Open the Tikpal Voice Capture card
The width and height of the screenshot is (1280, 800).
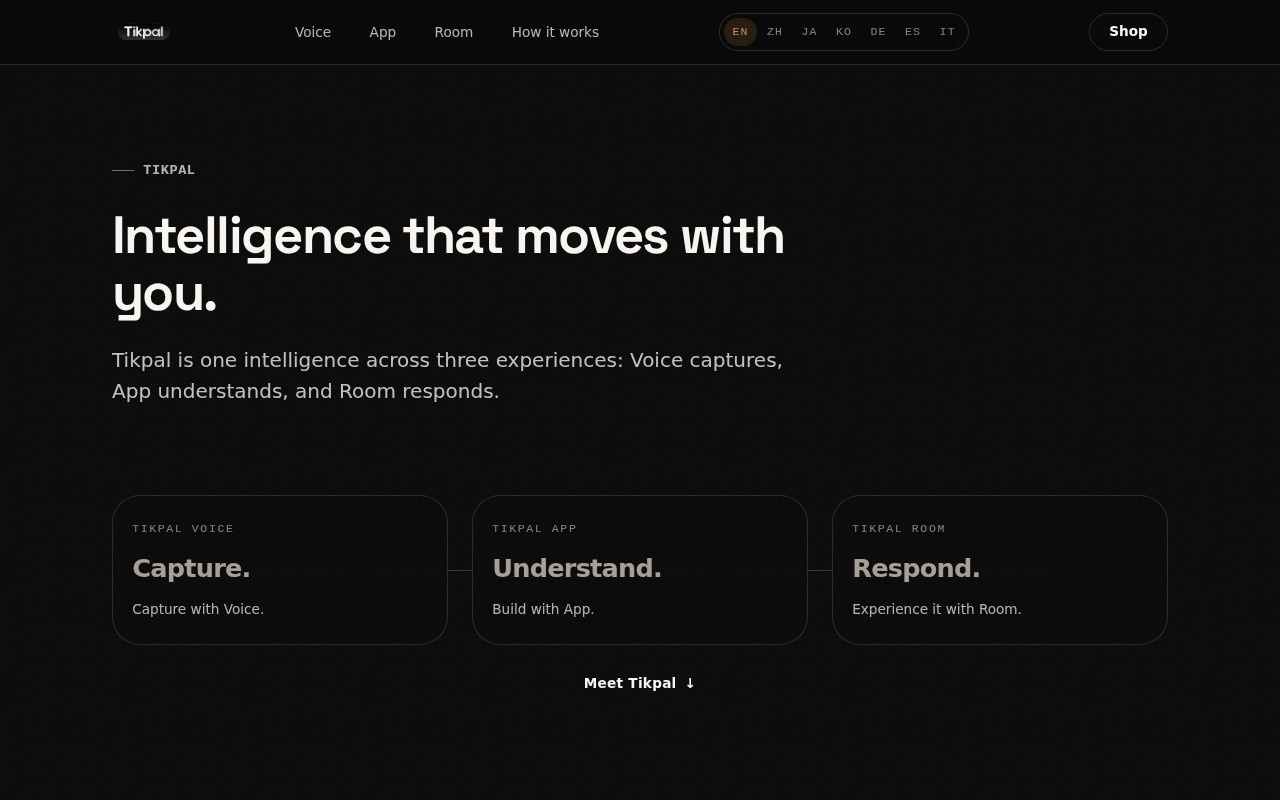[x=280, y=570]
